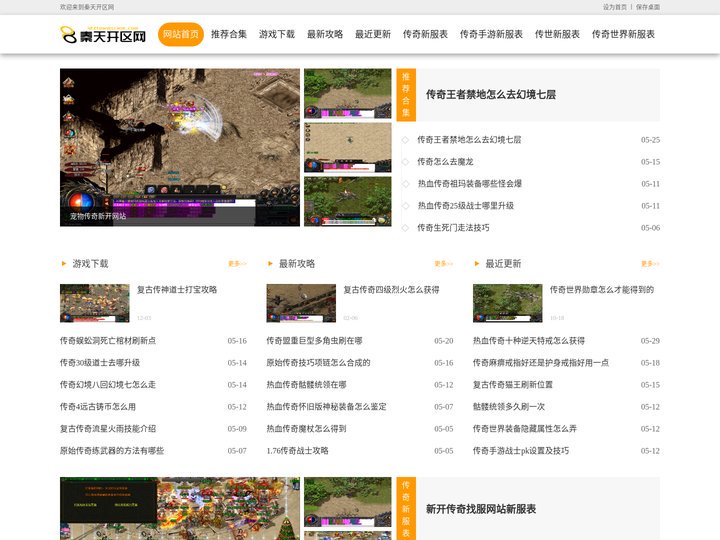The width and height of the screenshot is (720, 540).
Task: Open article title 复古传奇四级烈火怎么获得
Action: 391,290
